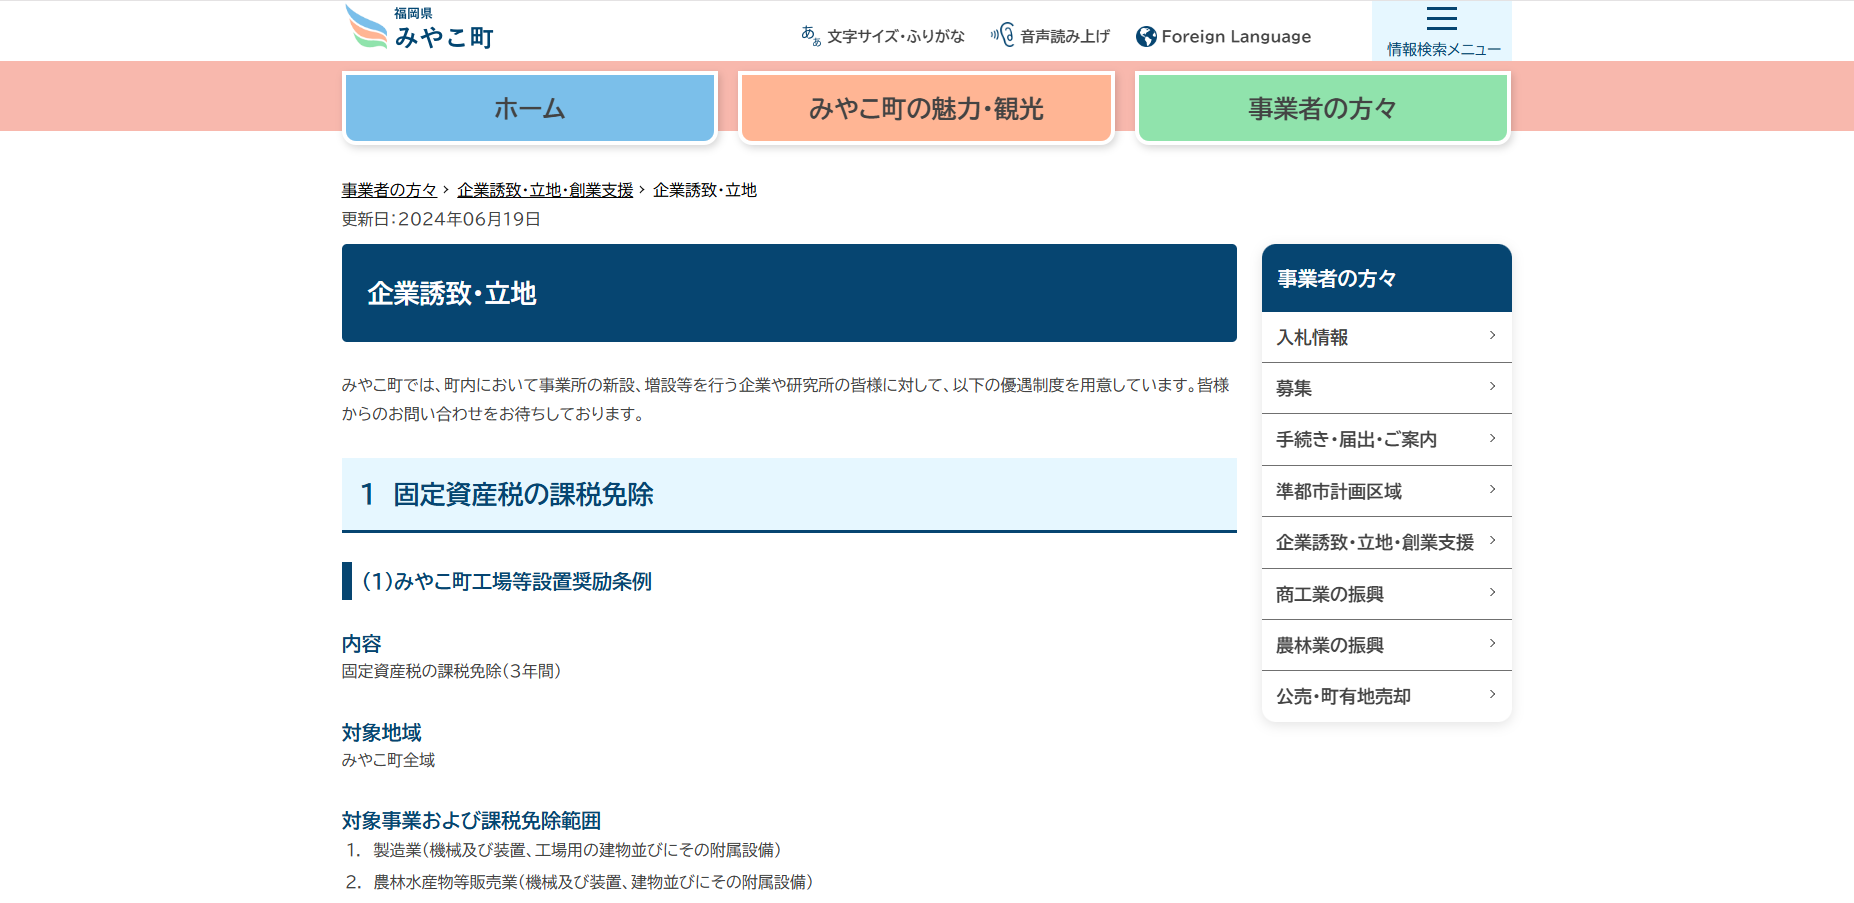
Task: Click list item 1 製造業
Action: coord(577,850)
